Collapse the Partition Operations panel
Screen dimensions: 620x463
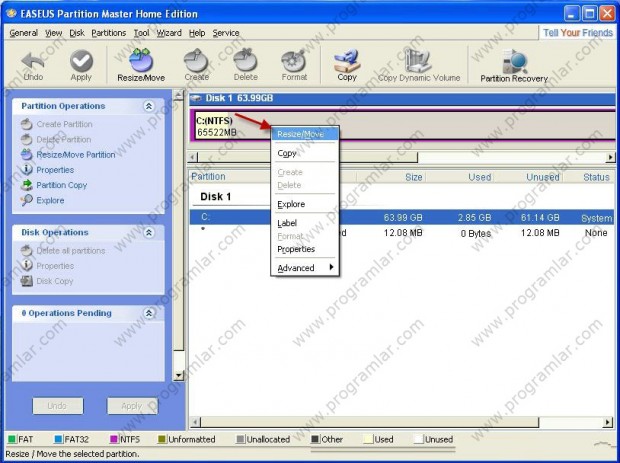149,106
